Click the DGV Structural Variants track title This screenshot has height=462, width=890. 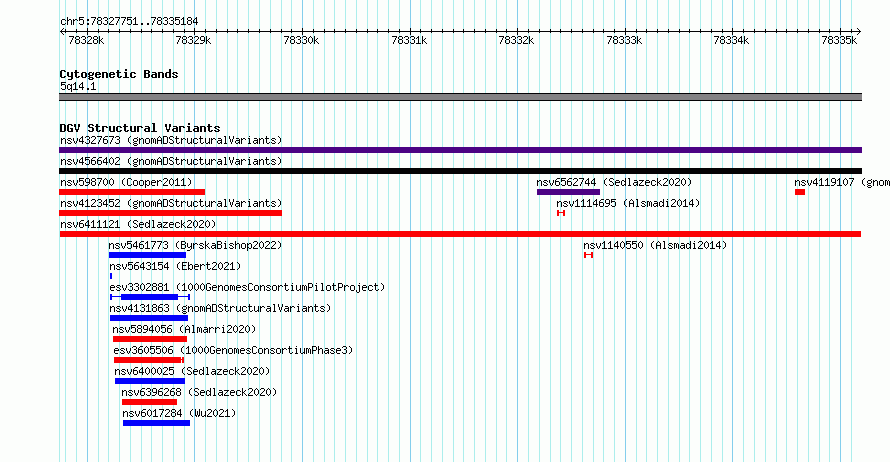(x=140, y=128)
